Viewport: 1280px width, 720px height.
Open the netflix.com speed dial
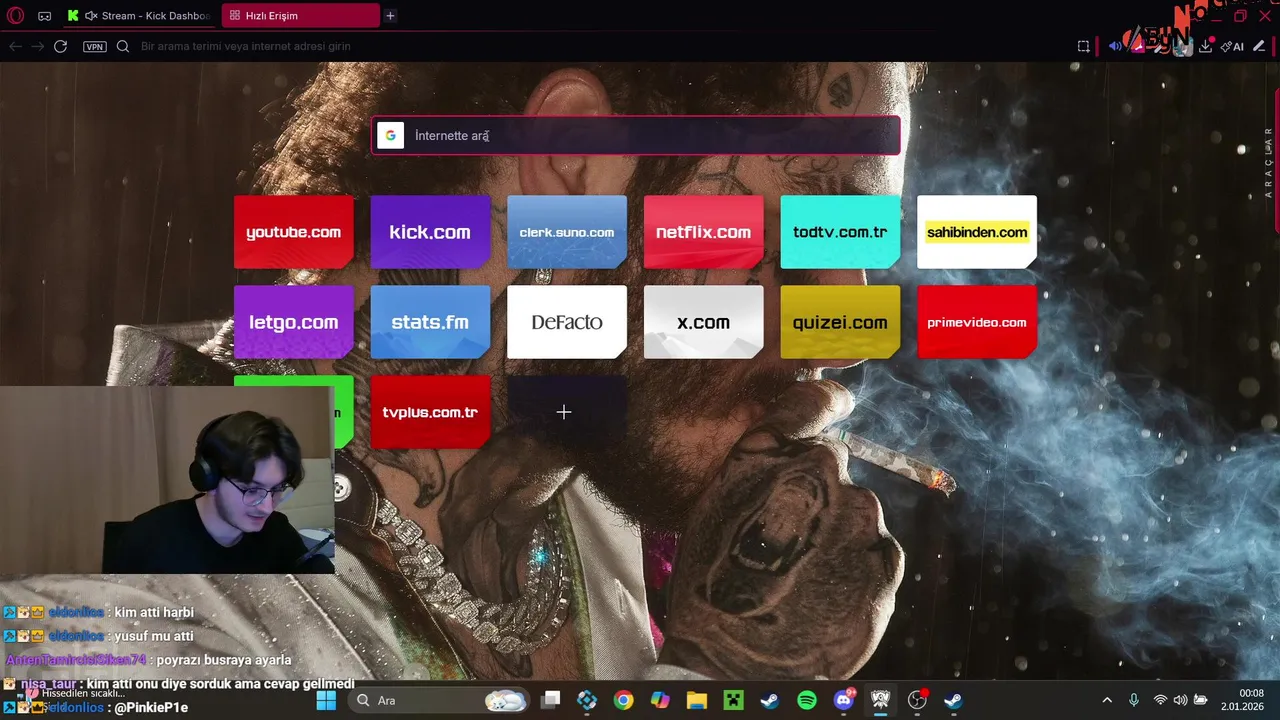[703, 232]
